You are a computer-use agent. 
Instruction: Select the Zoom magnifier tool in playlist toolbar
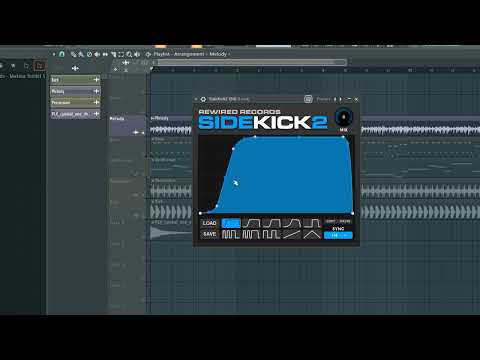point(129,54)
